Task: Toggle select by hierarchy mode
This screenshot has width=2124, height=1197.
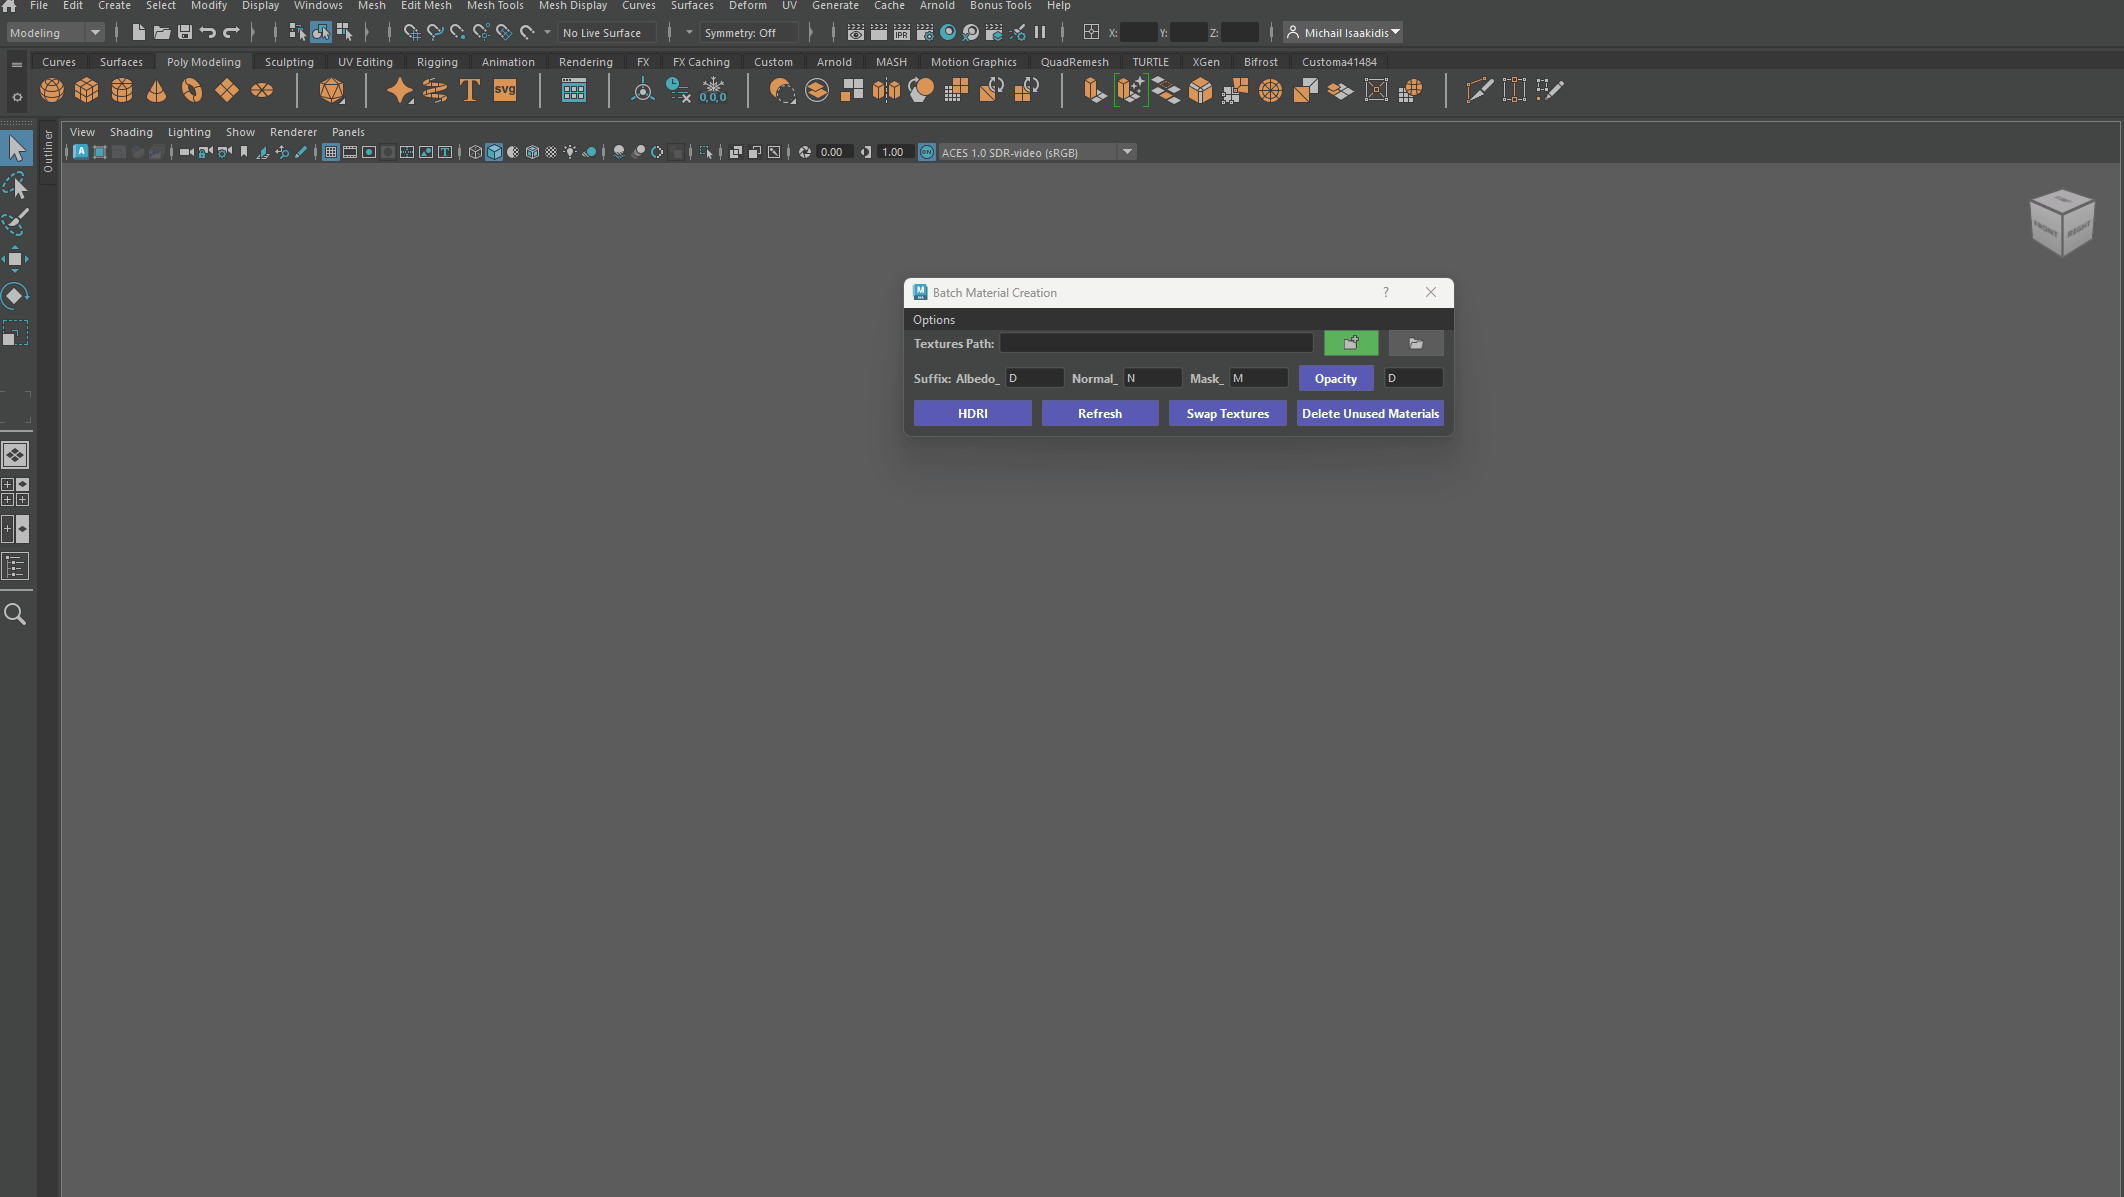Action: pos(297,33)
